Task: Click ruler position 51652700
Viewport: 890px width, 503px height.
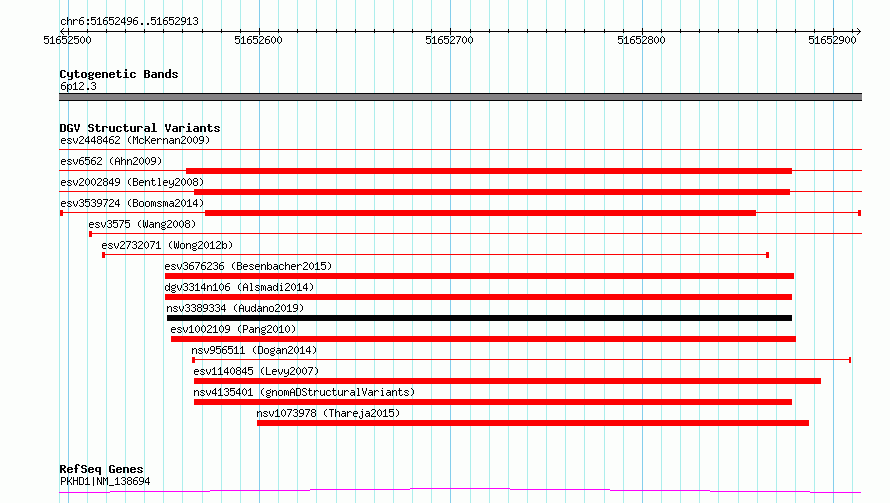Action: click(x=450, y=40)
